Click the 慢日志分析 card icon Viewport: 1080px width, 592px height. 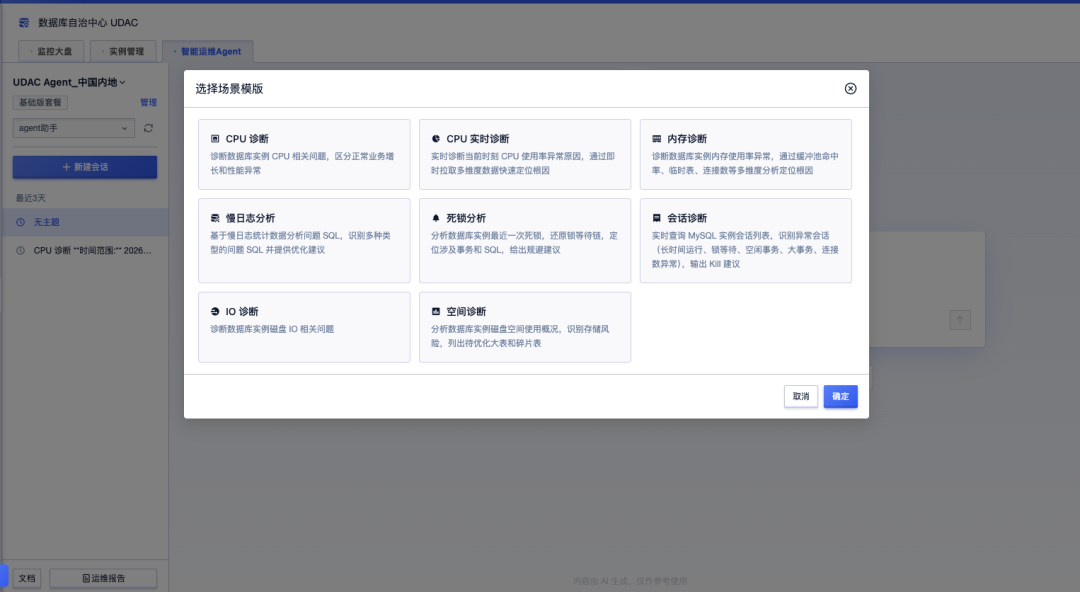point(215,218)
